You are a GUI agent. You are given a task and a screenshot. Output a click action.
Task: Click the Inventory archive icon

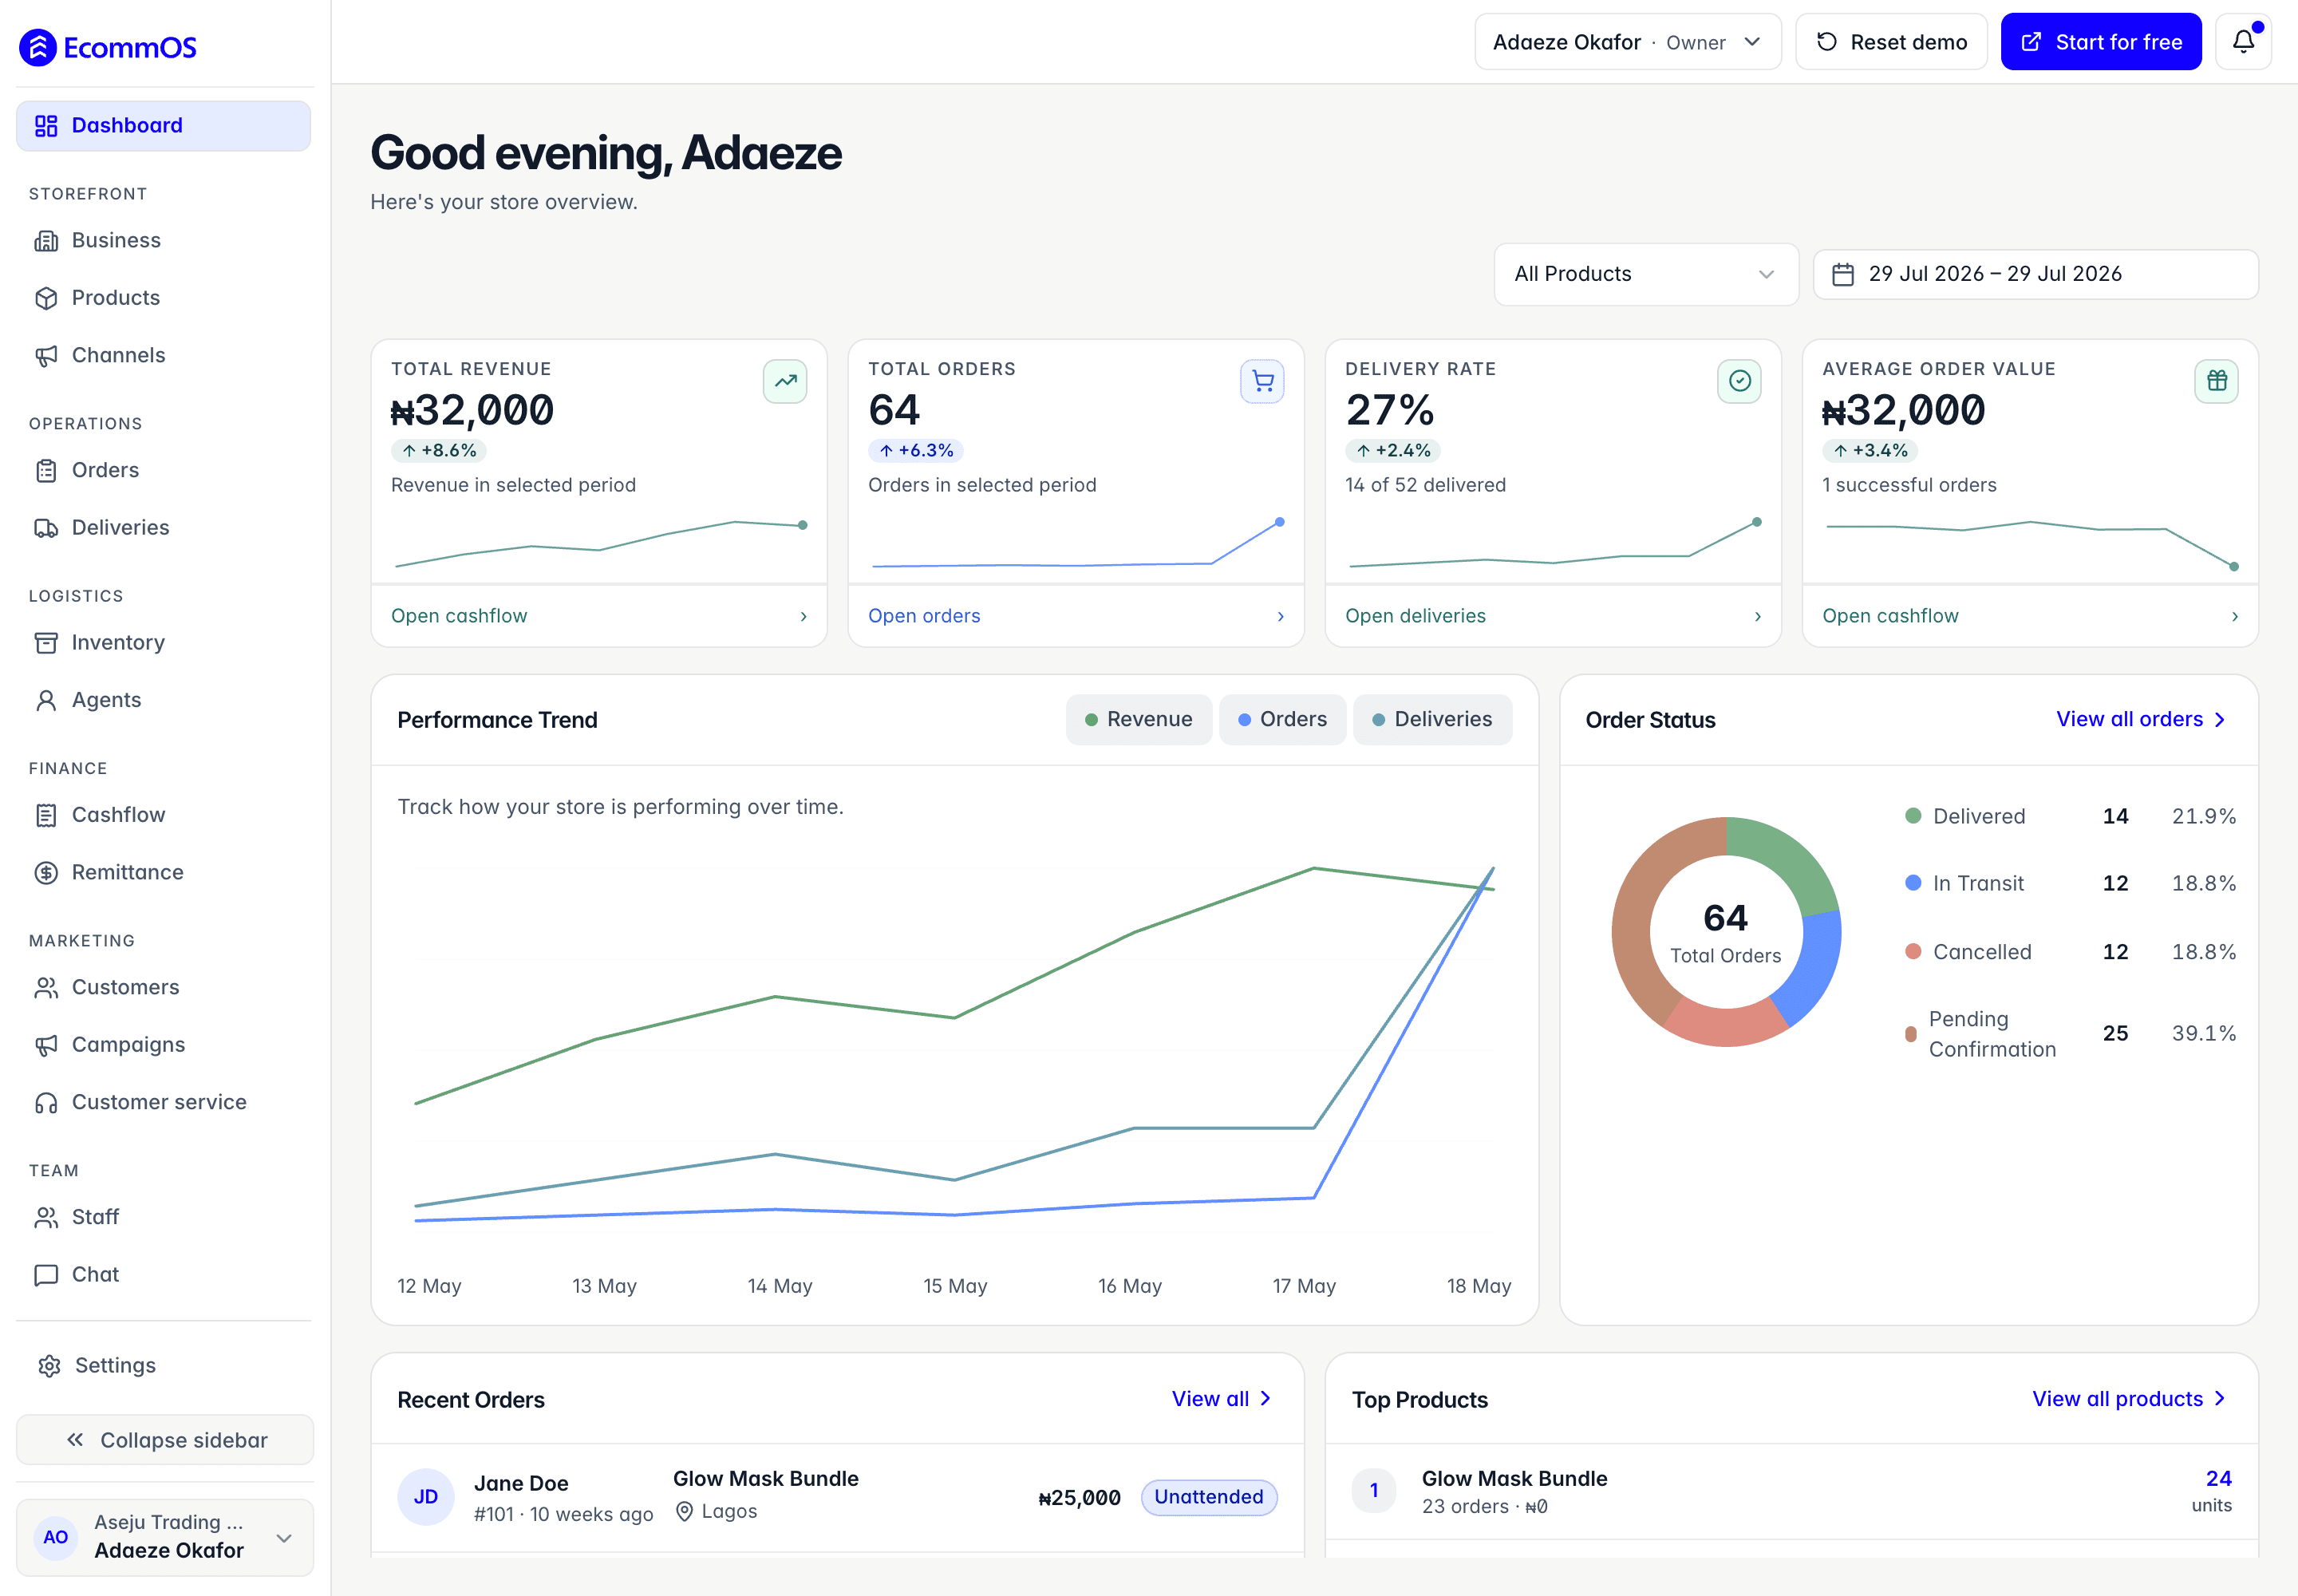(x=46, y=643)
